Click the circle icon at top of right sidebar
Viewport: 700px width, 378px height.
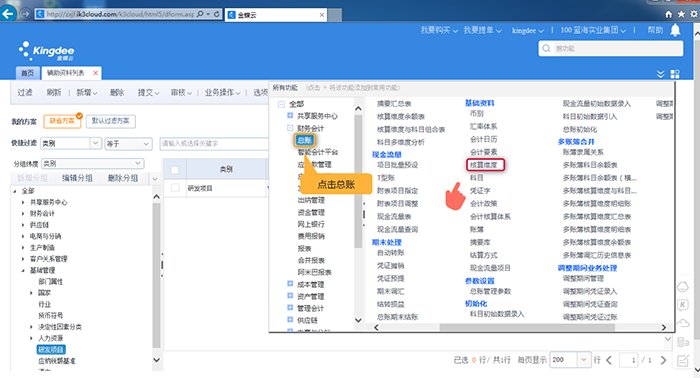click(683, 287)
